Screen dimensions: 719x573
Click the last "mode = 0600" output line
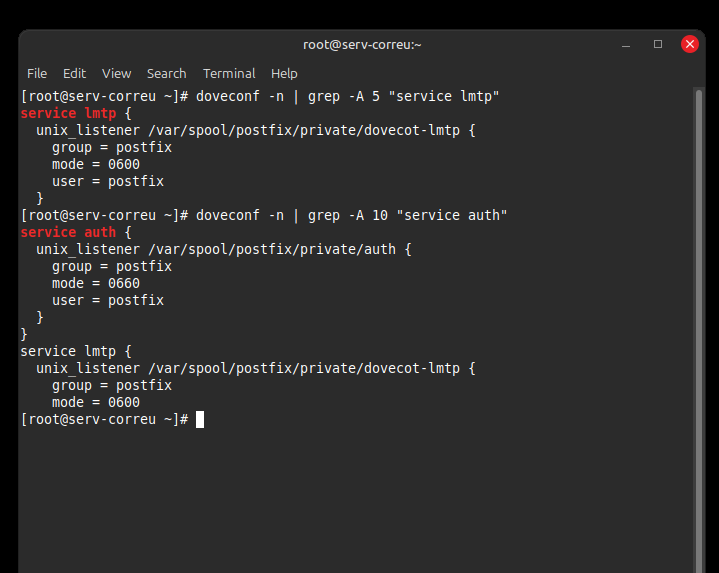click(x=96, y=402)
